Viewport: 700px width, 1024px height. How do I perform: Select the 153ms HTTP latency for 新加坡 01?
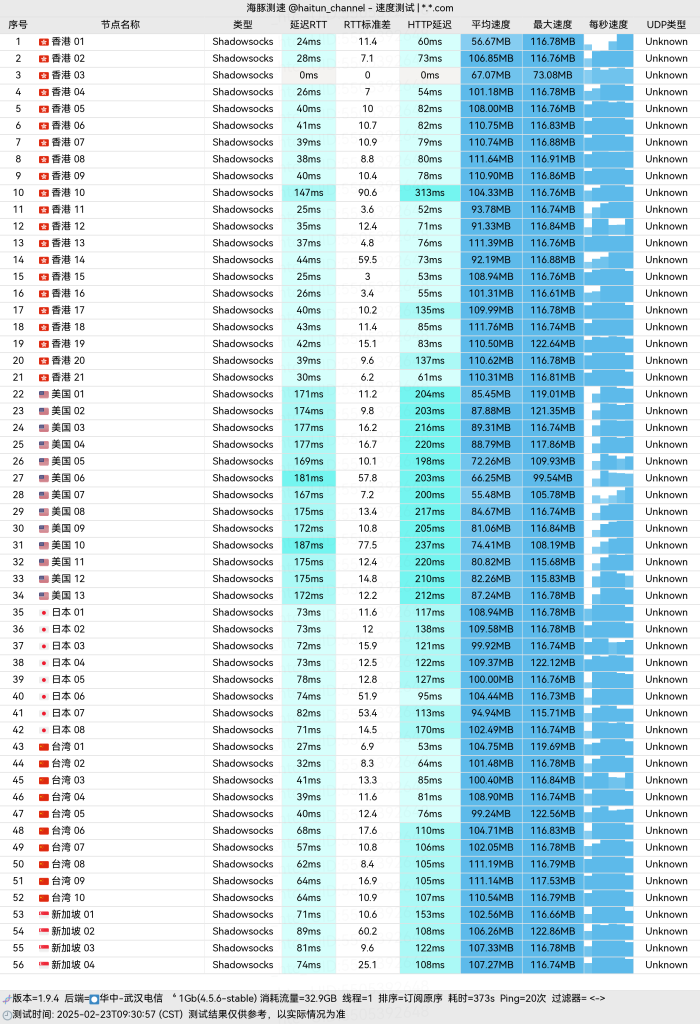[x=430, y=914]
